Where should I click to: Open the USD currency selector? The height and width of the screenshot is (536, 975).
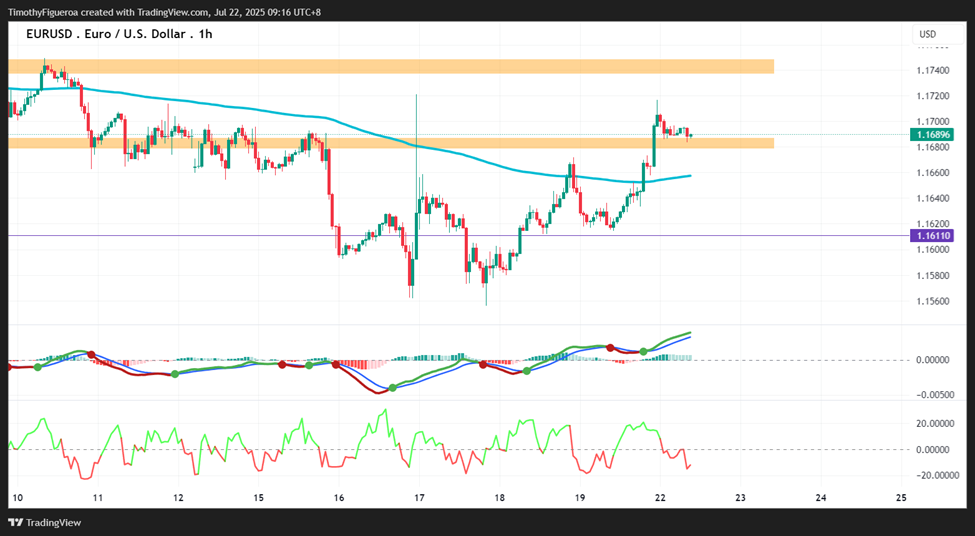(928, 34)
